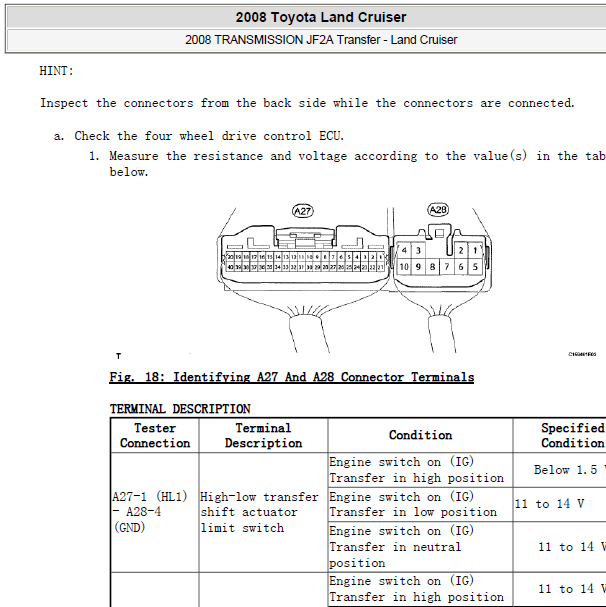
Task: Select the 'TRANSMISSION JF2A Transfer' subtitle line
Action: coord(321,40)
